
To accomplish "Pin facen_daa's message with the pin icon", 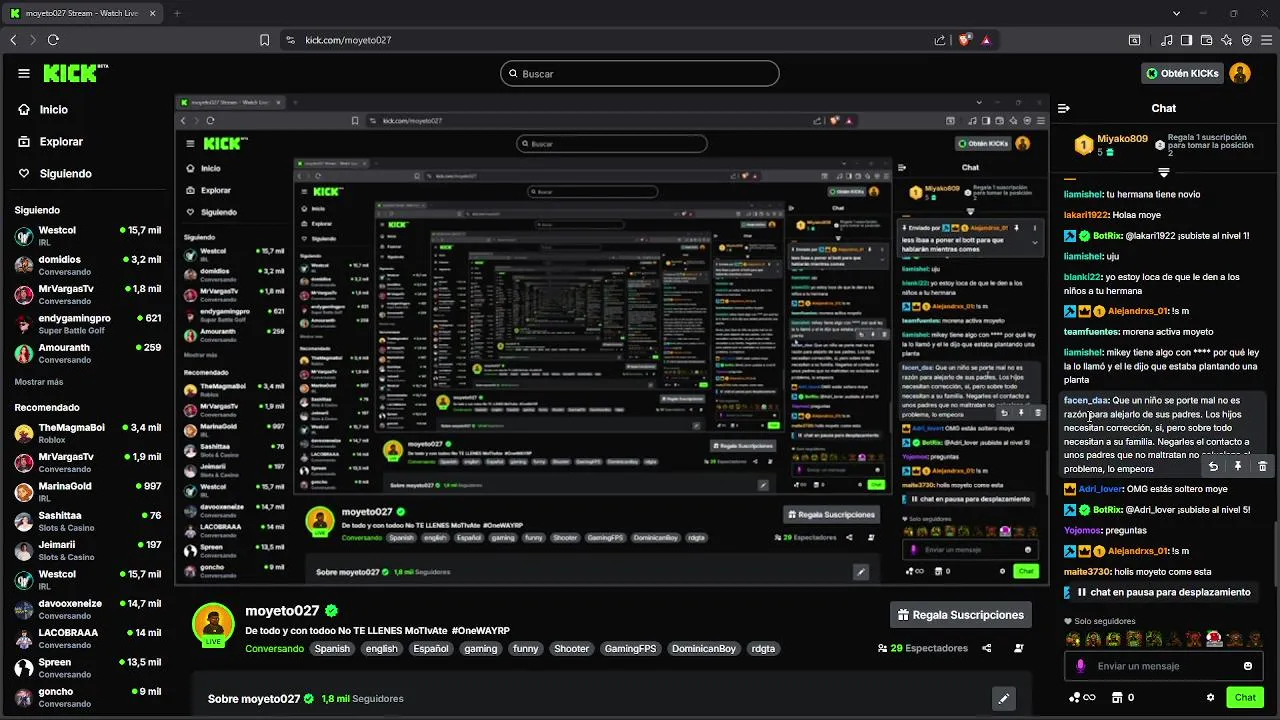I will tap(1238, 466).
